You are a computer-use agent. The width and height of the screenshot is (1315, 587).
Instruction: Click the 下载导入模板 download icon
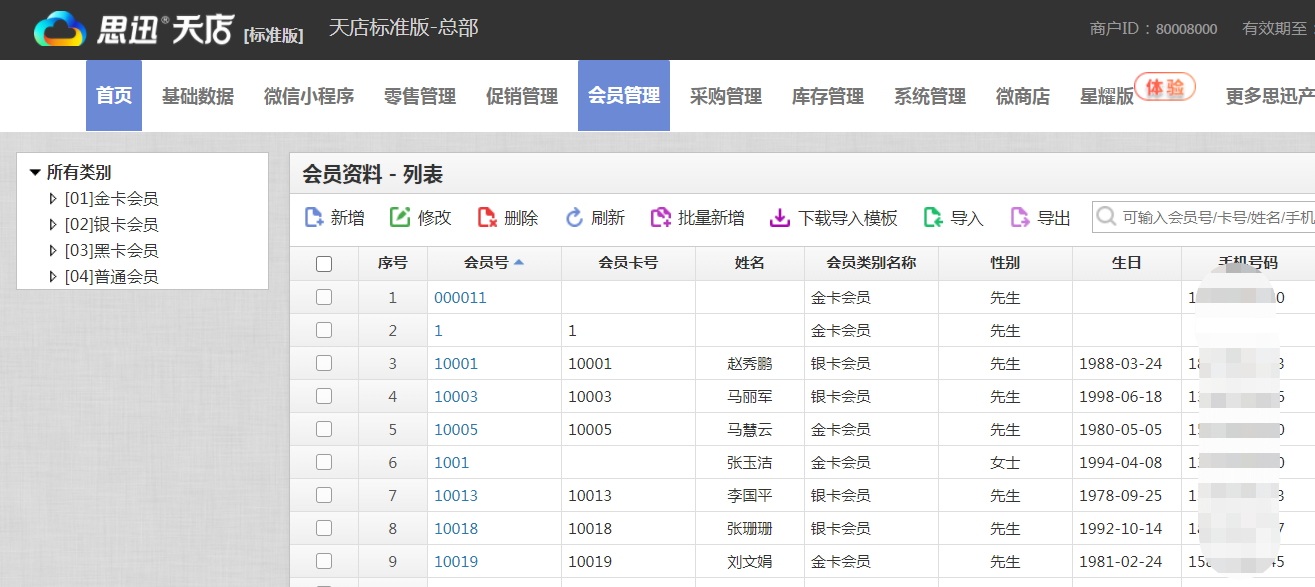[780, 217]
